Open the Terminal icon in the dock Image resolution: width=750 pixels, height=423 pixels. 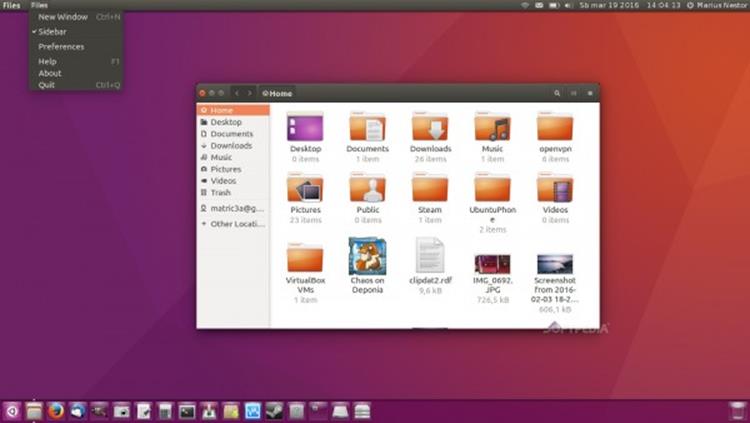(187, 410)
